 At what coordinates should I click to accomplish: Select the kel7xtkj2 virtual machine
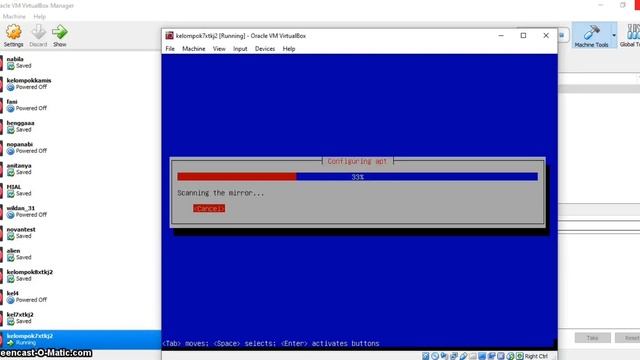coord(80,318)
